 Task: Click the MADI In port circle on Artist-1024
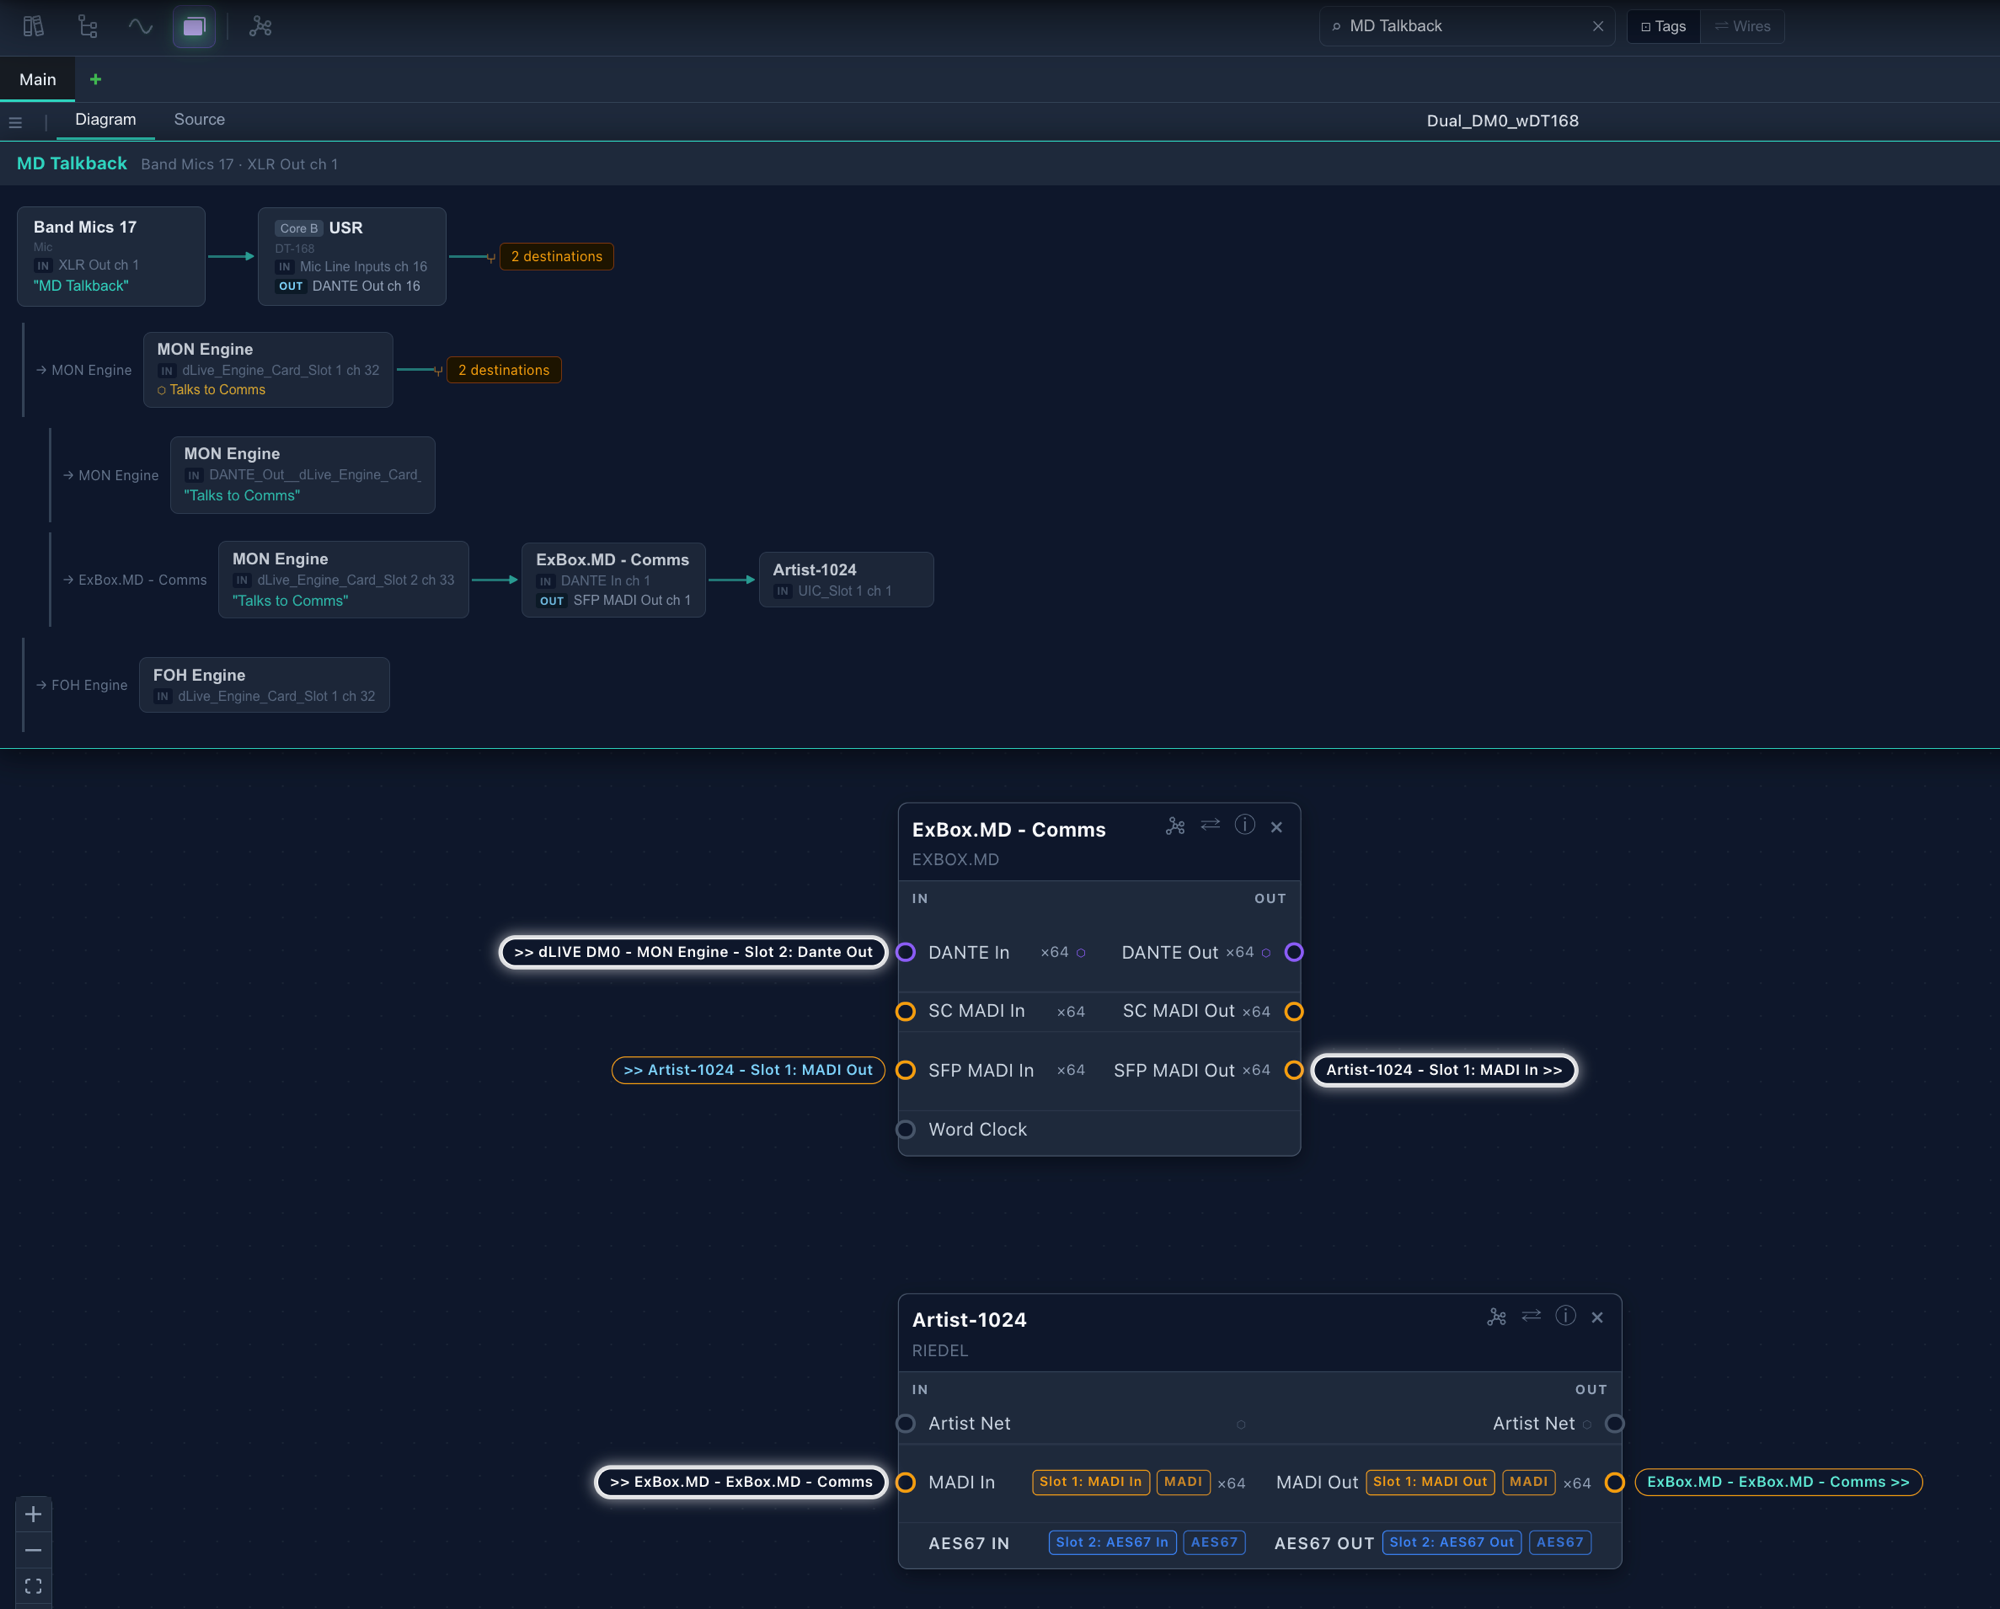(906, 1482)
